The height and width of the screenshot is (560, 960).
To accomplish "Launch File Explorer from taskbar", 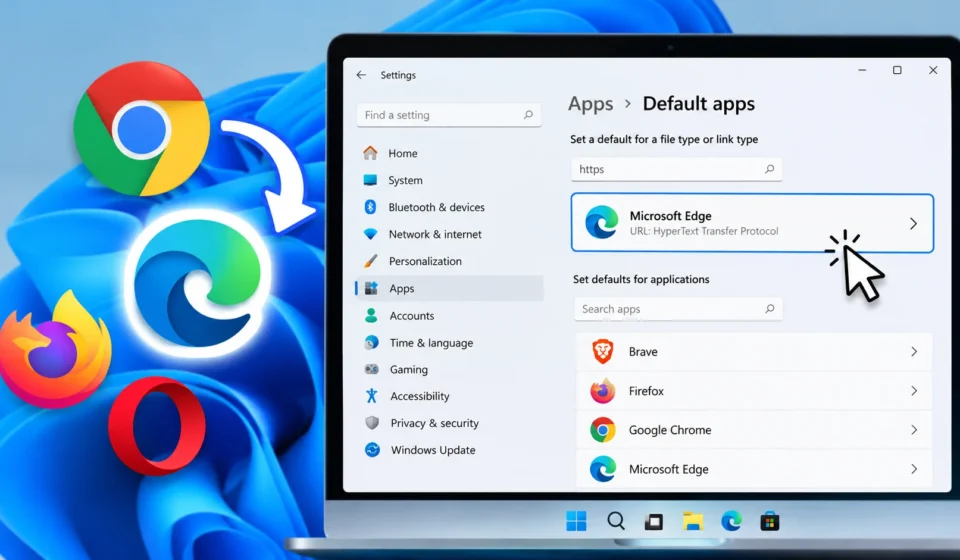I will click(693, 521).
